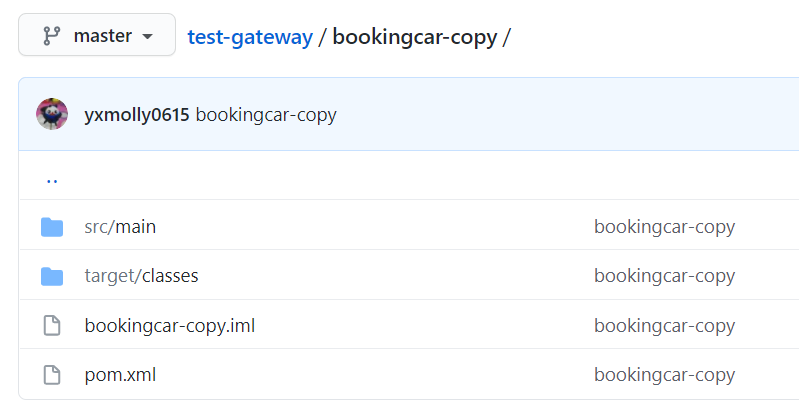Open the commit message in src/main row

[x=664, y=227]
